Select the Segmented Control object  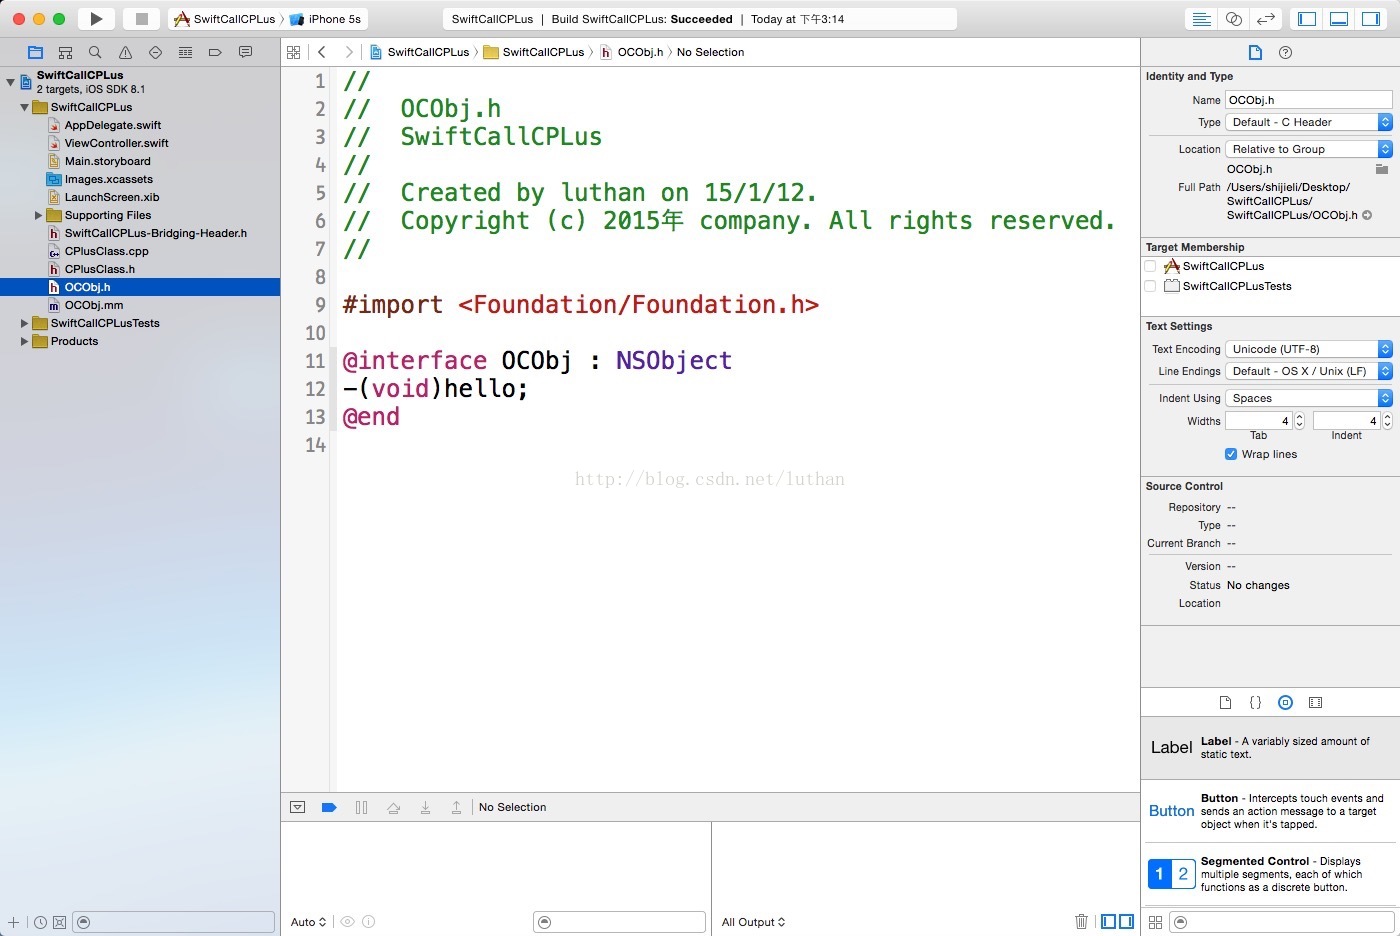coord(1270,874)
